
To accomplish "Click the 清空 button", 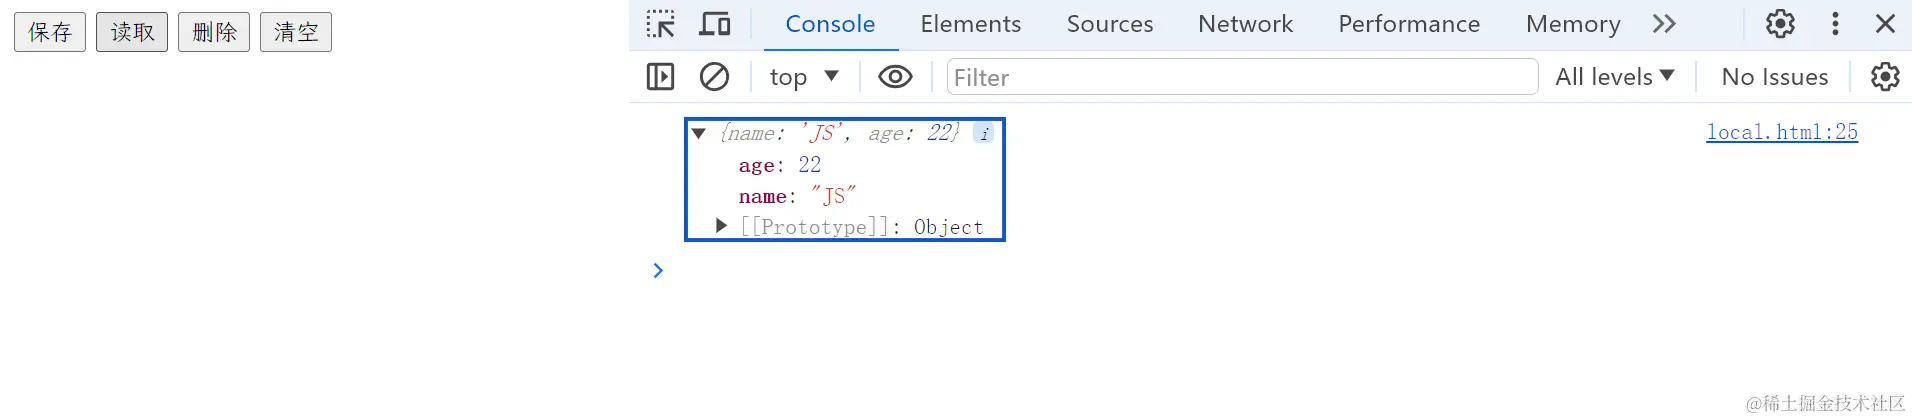I will point(296,32).
